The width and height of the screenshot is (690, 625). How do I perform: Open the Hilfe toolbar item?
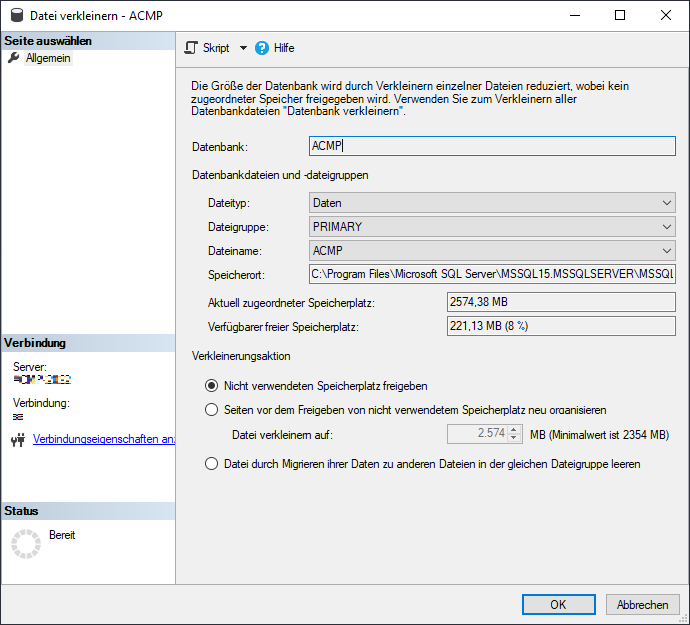[284, 48]
